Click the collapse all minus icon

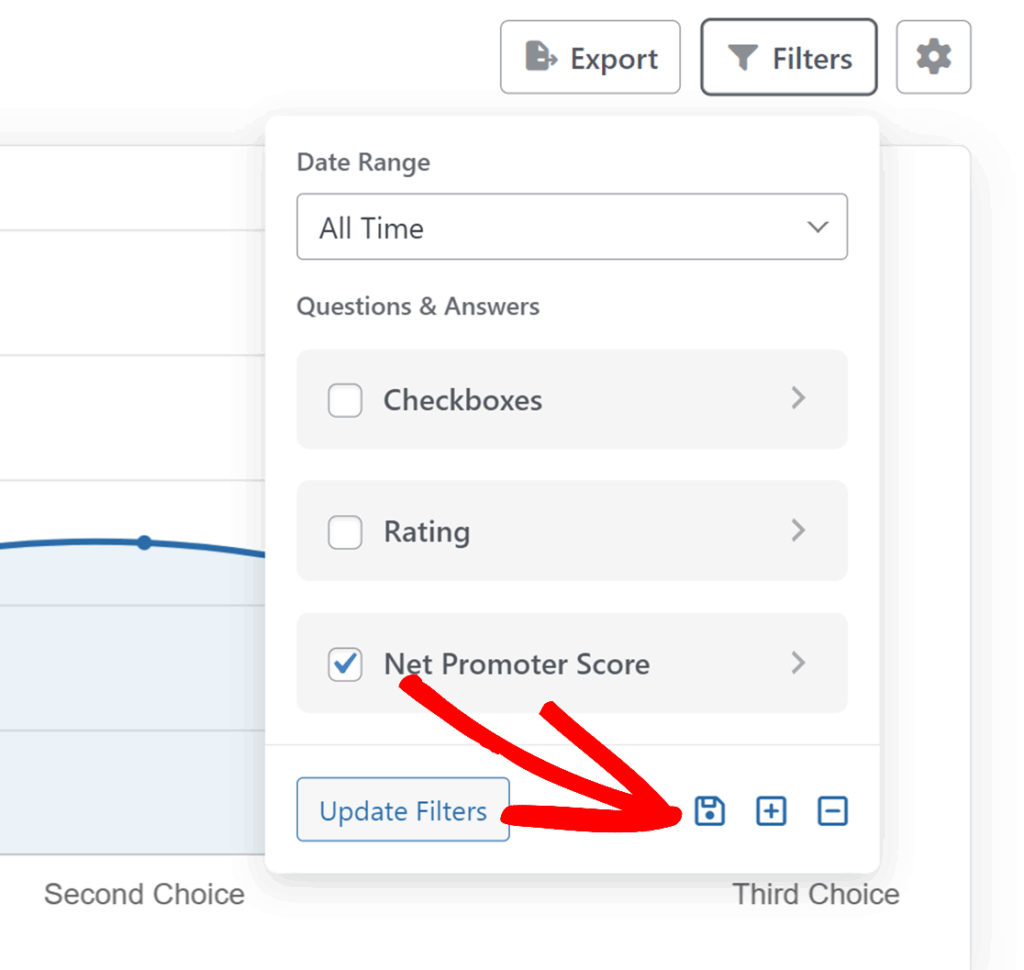pos(832,811)
